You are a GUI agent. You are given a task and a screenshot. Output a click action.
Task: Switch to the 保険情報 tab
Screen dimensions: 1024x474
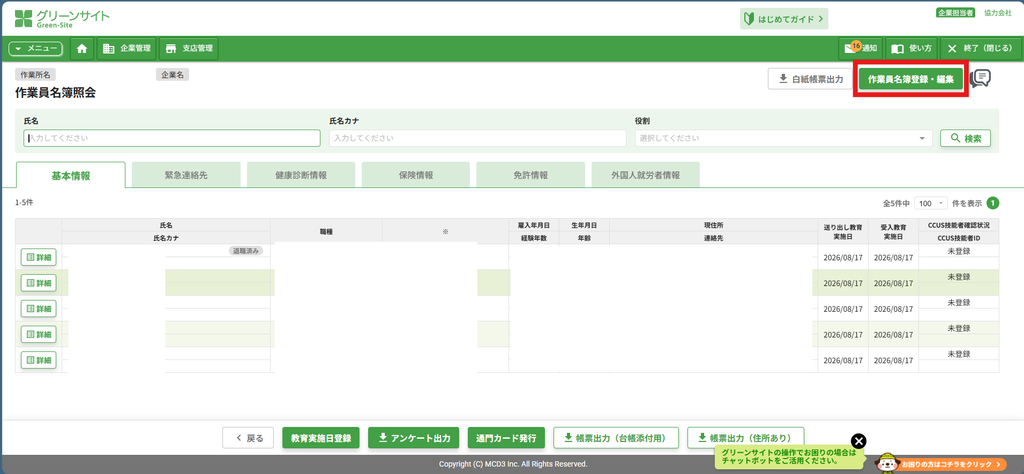pyautogui.click(x=416, y=175)
